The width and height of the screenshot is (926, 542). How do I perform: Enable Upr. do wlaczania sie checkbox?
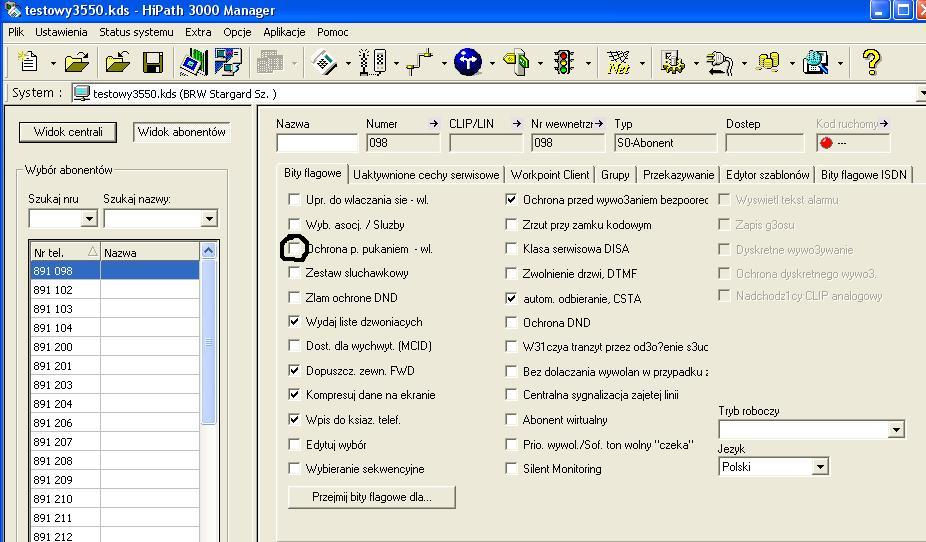pos(294,200)
